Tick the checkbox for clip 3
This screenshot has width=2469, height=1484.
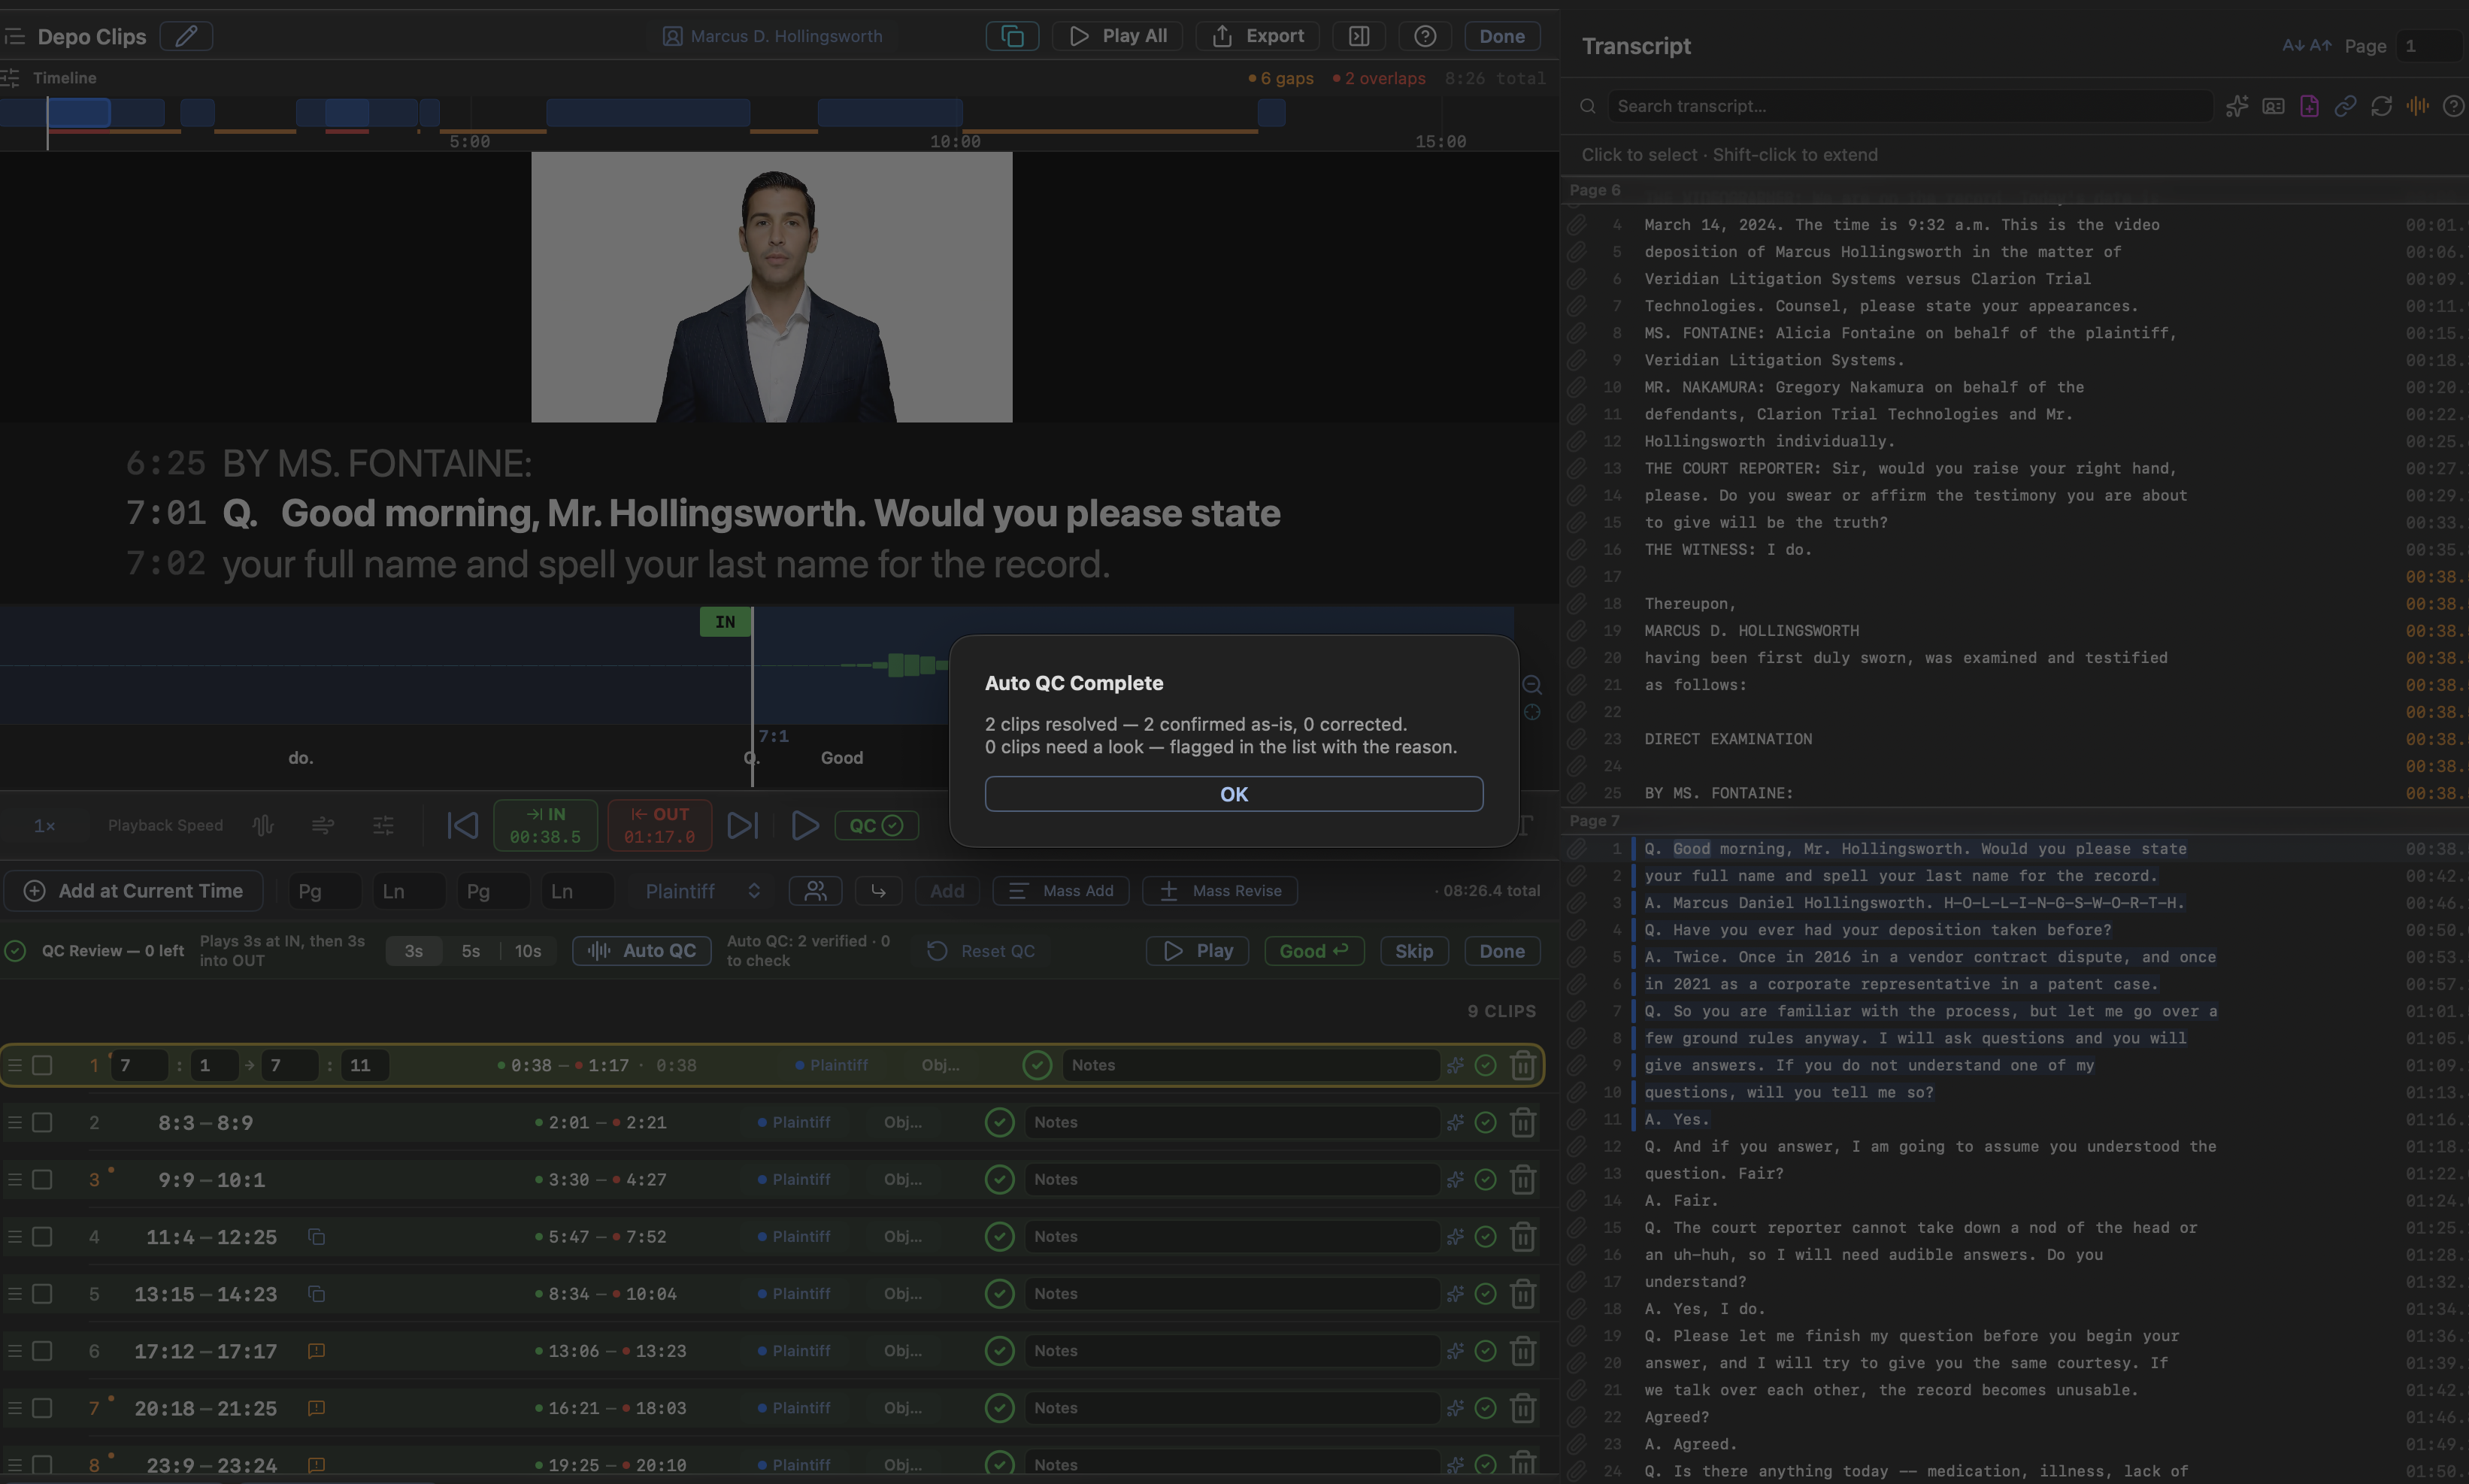(x=42, y=1179)
